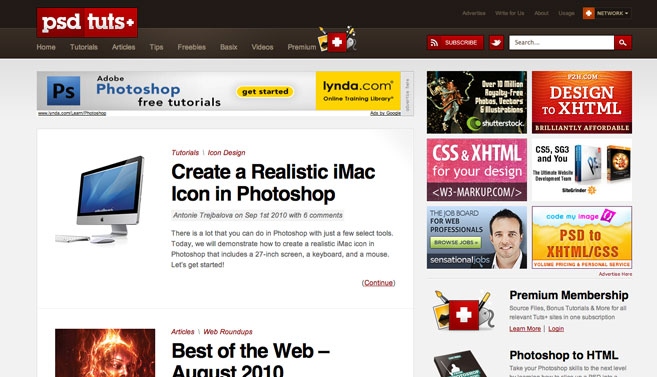This screenshot has height=377, width=657.
Task: Click the Learn More link
Action: click(x=525, y=329)
